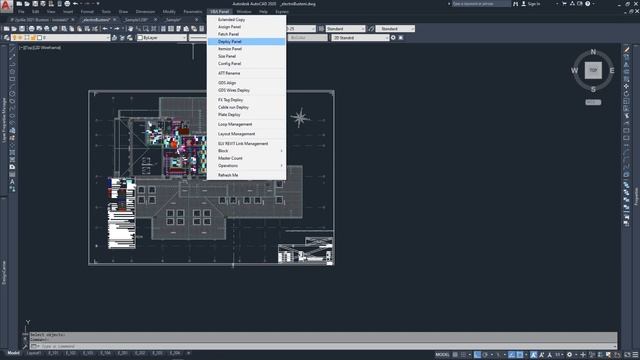The image size is (640, 360).
Task: Click the search keyword input box
Action: tap(481, 4)
